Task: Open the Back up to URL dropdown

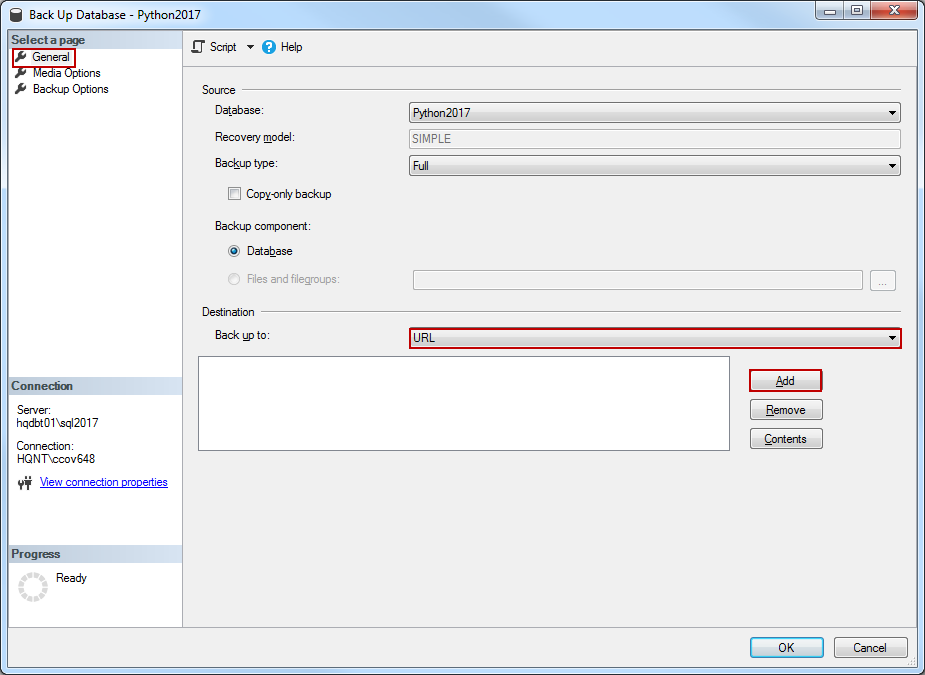Action: click(x=655, y=338)
